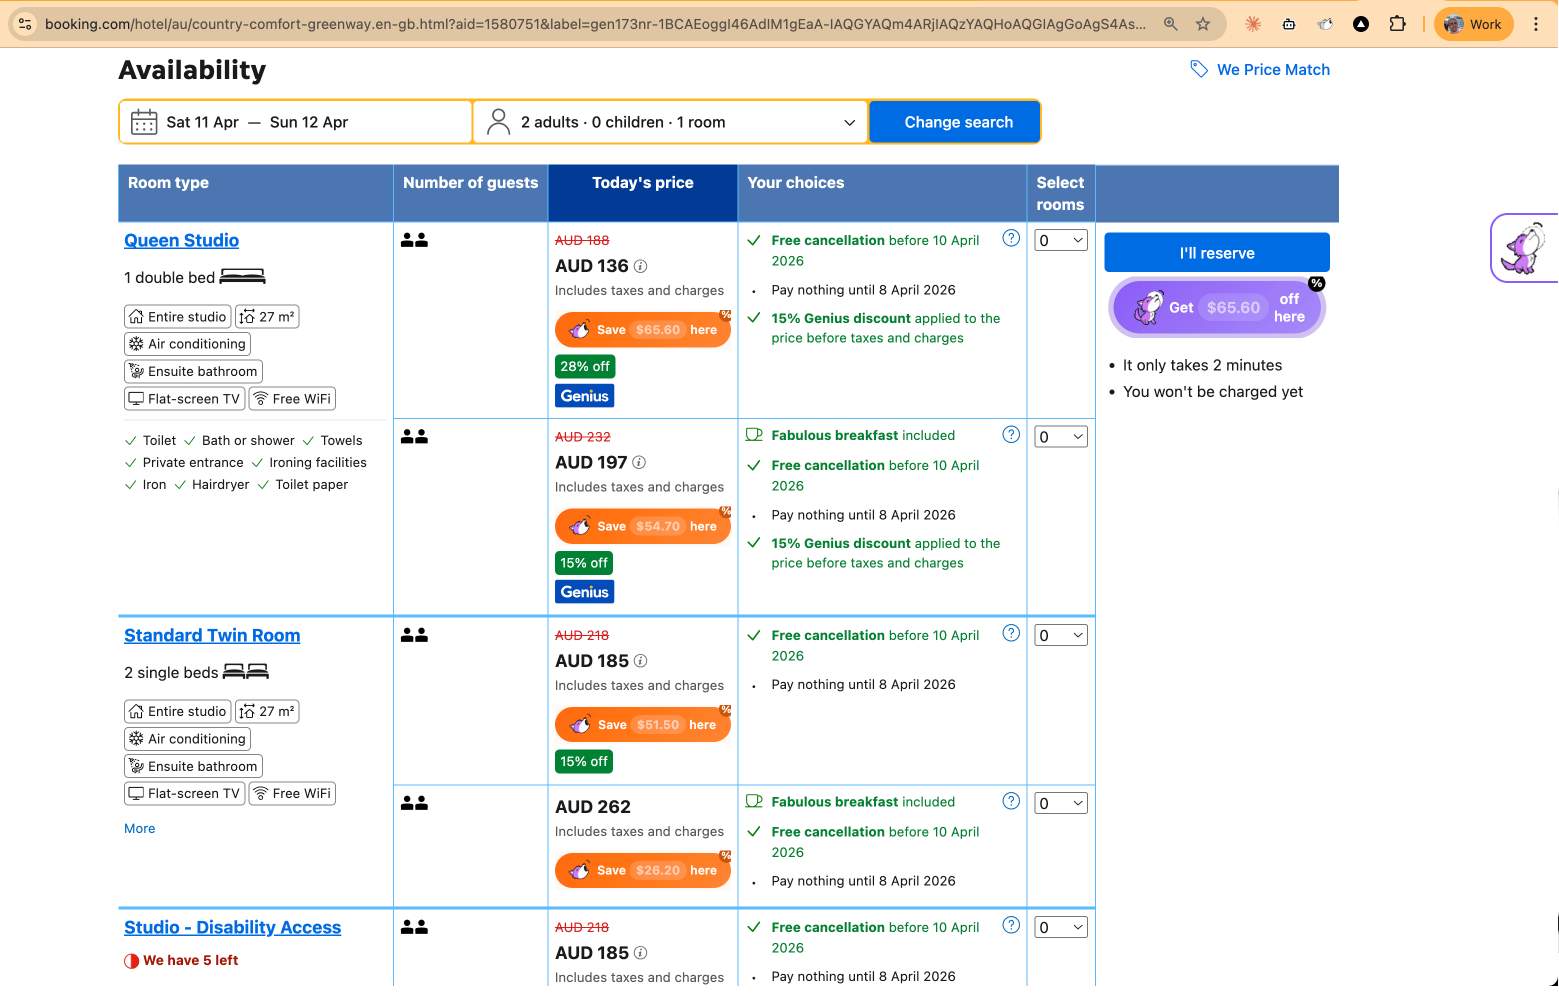
Task: Click the calendar icon beside the dates
Action: pyautogui.click(x=144, y=121)
